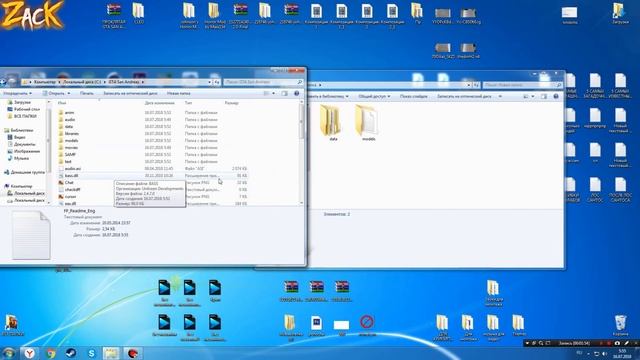640x360 pixels.
Task: Open the Общий доступ dropdown in the back window
Action: click(x=374, y=96)
